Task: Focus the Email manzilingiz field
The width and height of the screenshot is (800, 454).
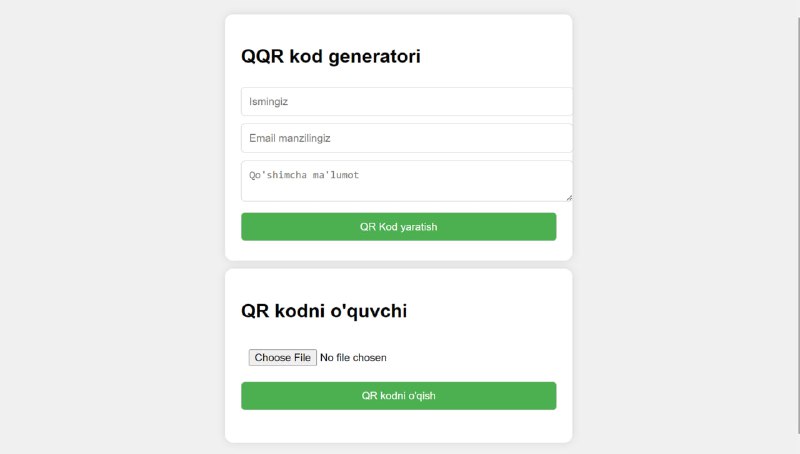Action: [x=407, y=138]
